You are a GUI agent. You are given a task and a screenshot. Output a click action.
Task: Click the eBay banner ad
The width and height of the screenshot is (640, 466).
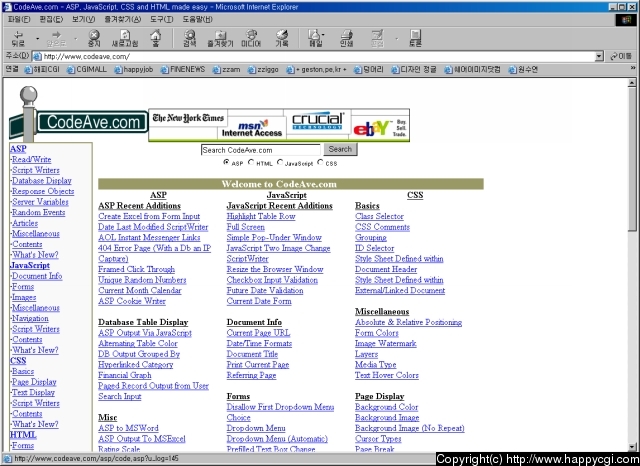pyautogui.click(x=380, y=127)
